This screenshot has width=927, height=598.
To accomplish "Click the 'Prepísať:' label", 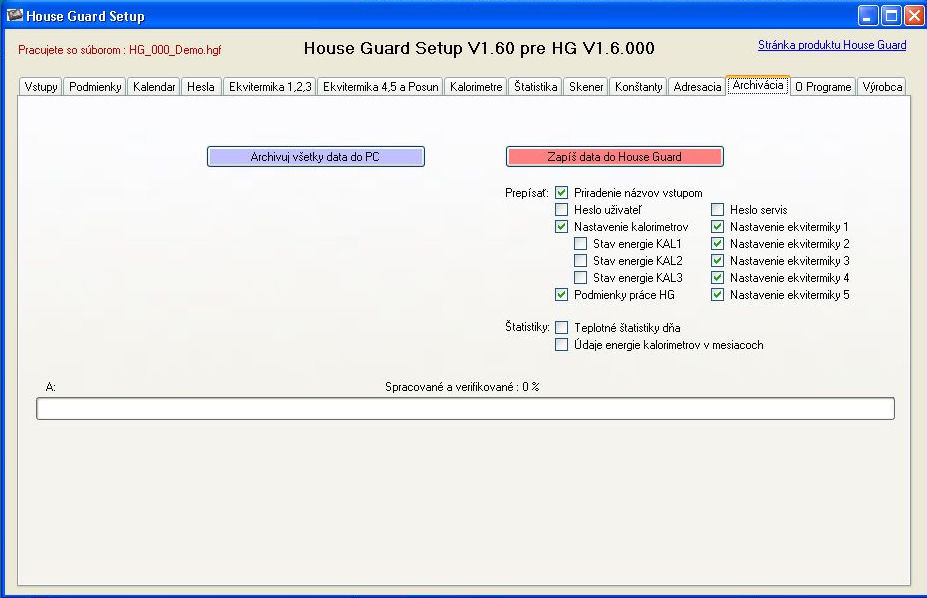I will [527, 193].
